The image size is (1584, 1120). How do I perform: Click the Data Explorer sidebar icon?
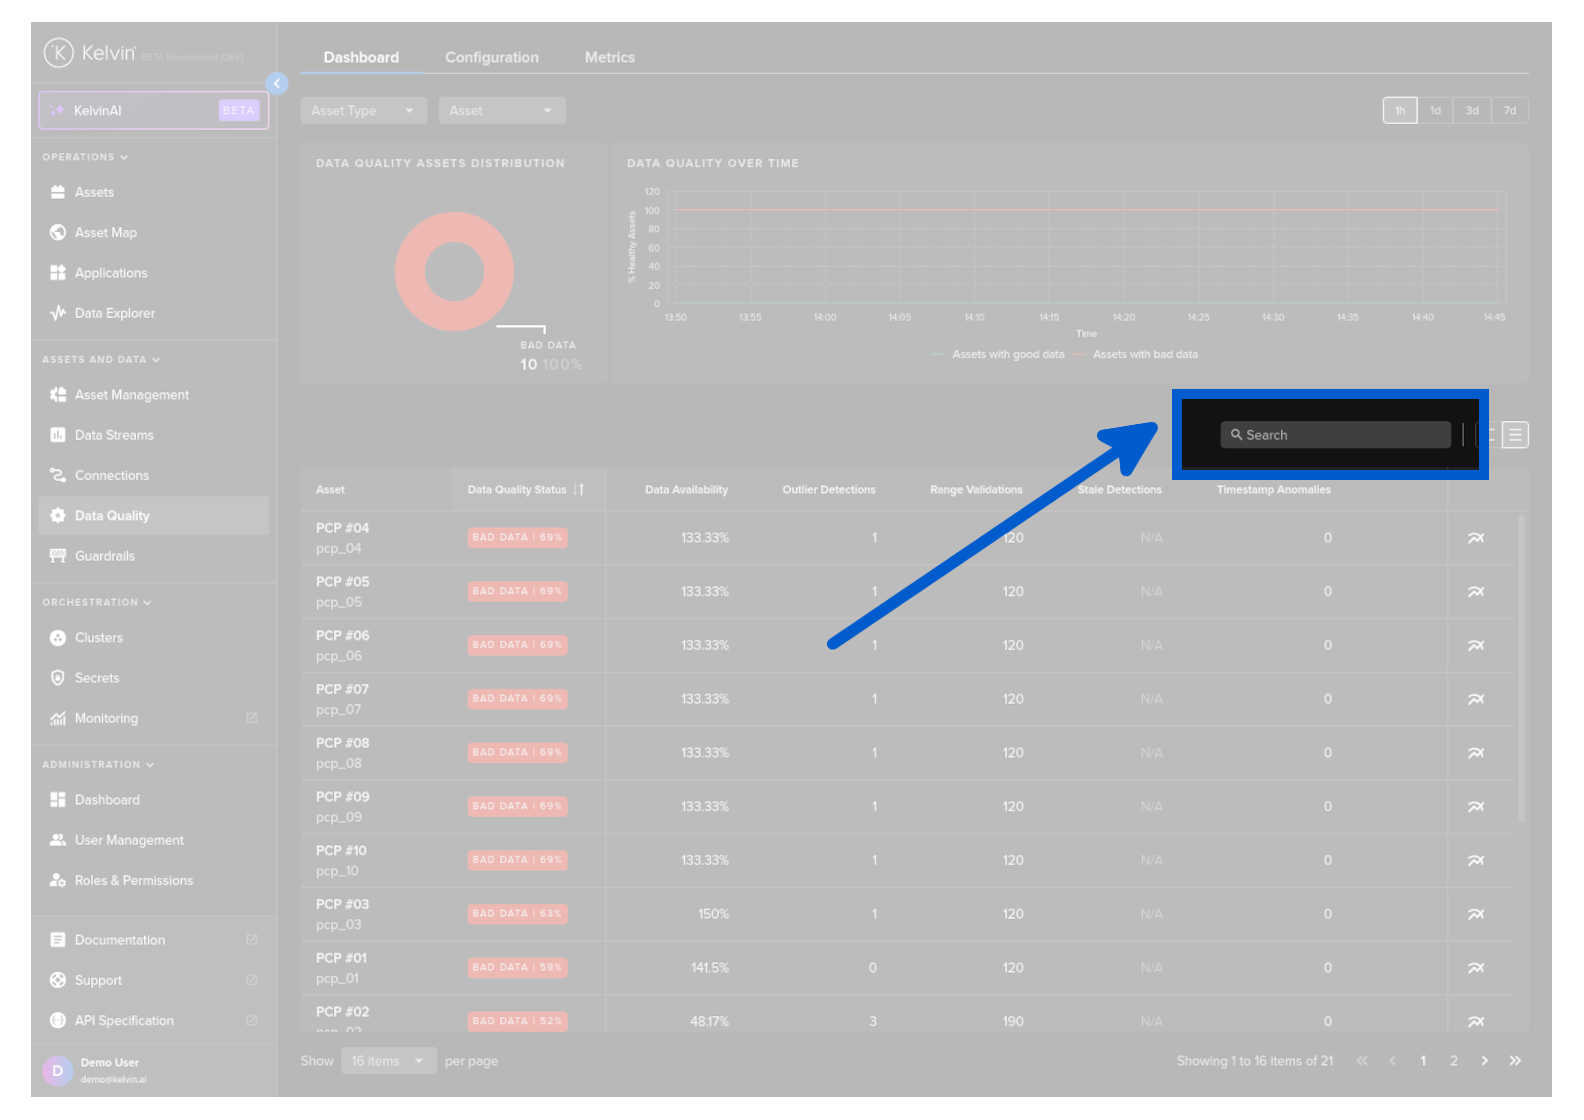pyautogui.click(x=58, y=313)
